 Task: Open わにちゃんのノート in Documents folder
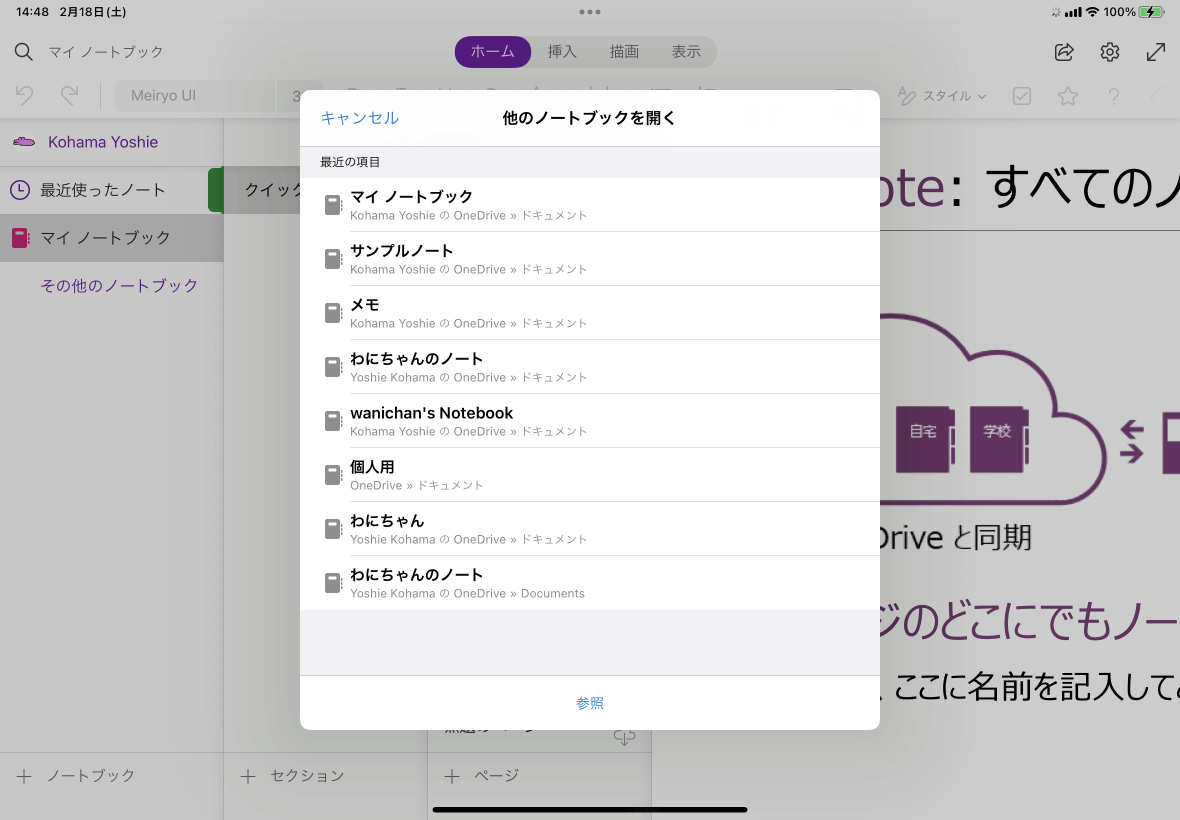click(x=590, y=583)
